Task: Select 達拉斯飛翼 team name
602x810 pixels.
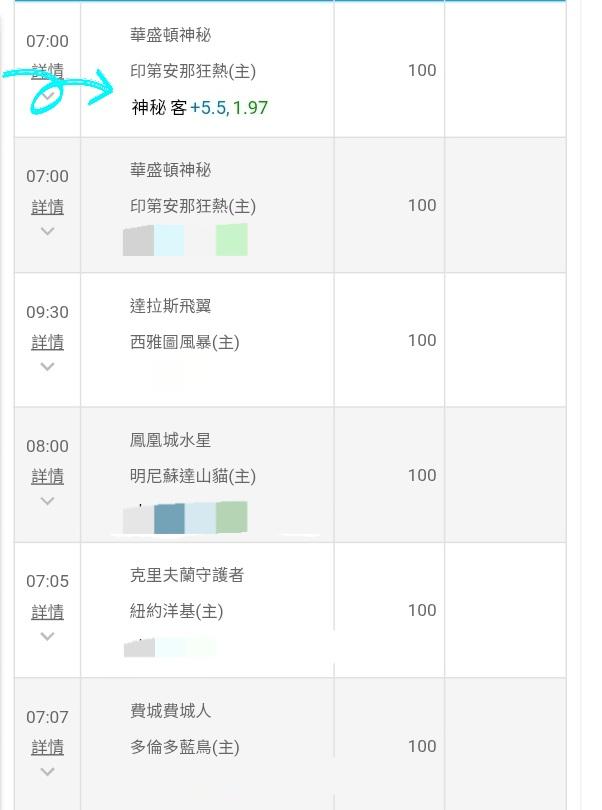Action: (171, 306)
